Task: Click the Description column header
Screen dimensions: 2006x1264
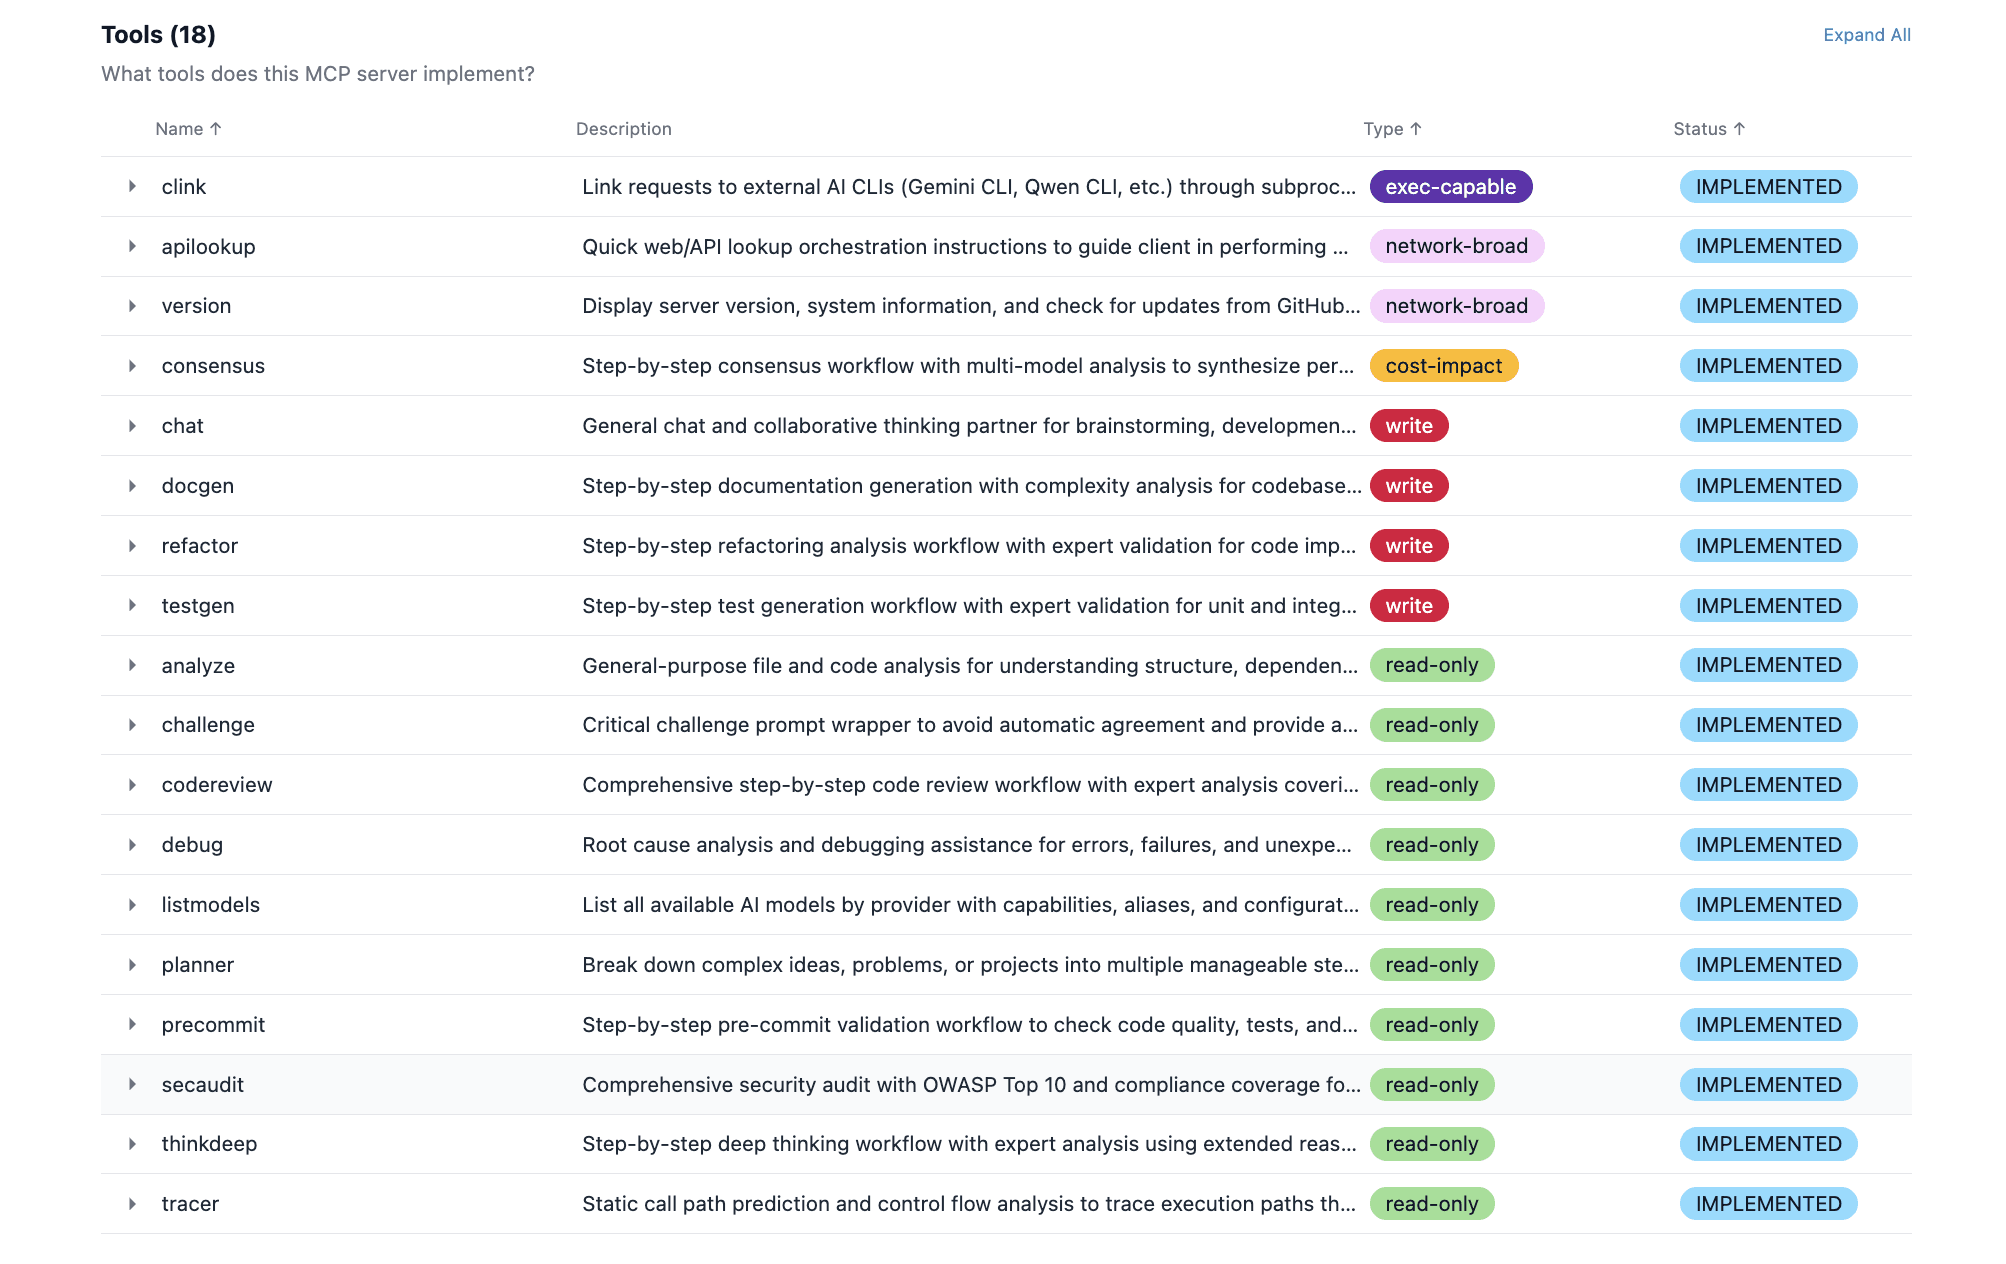Action: [x=623, y=129]
